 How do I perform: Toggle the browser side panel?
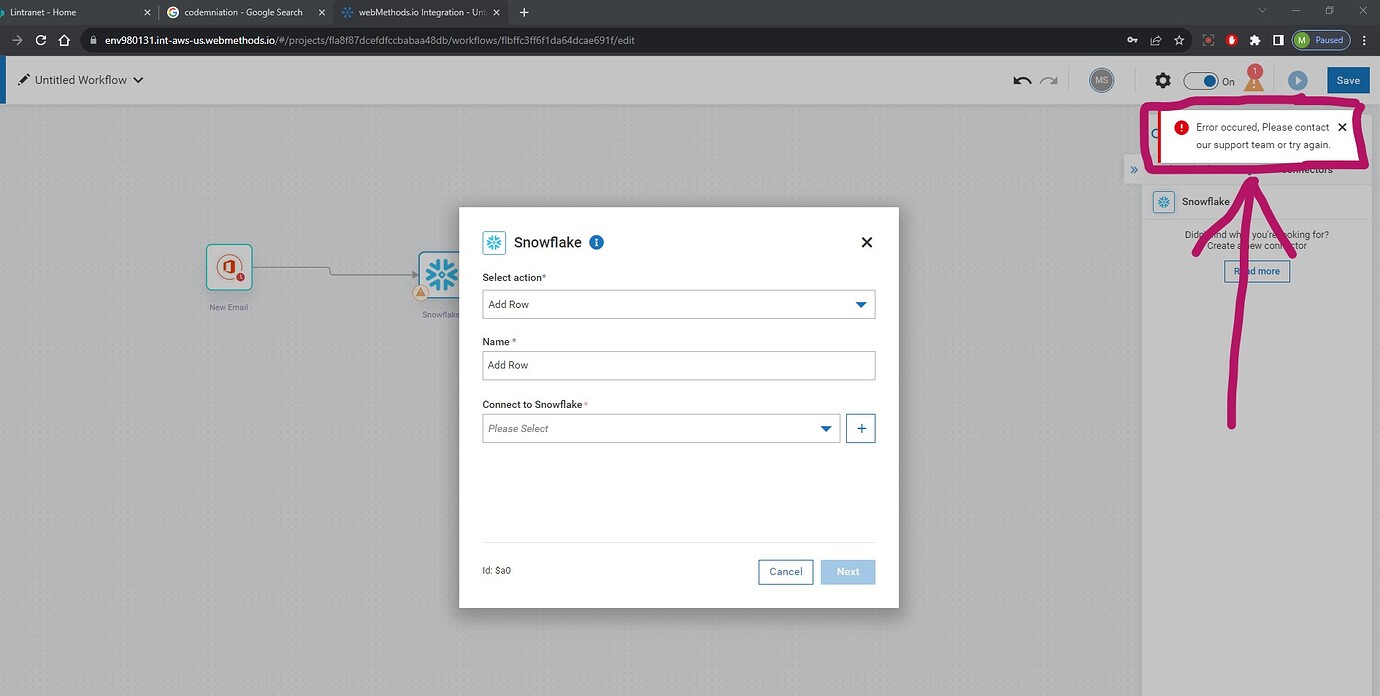(x=1278, y=40)
